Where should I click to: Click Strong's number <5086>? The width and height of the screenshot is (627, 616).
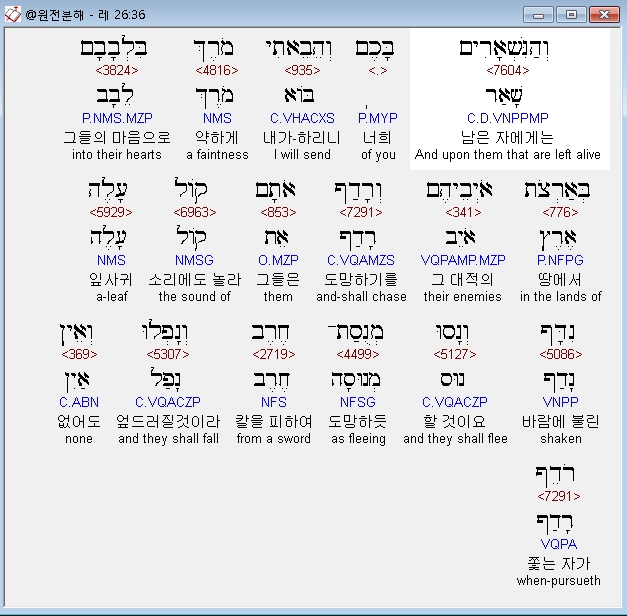point(560,354)
